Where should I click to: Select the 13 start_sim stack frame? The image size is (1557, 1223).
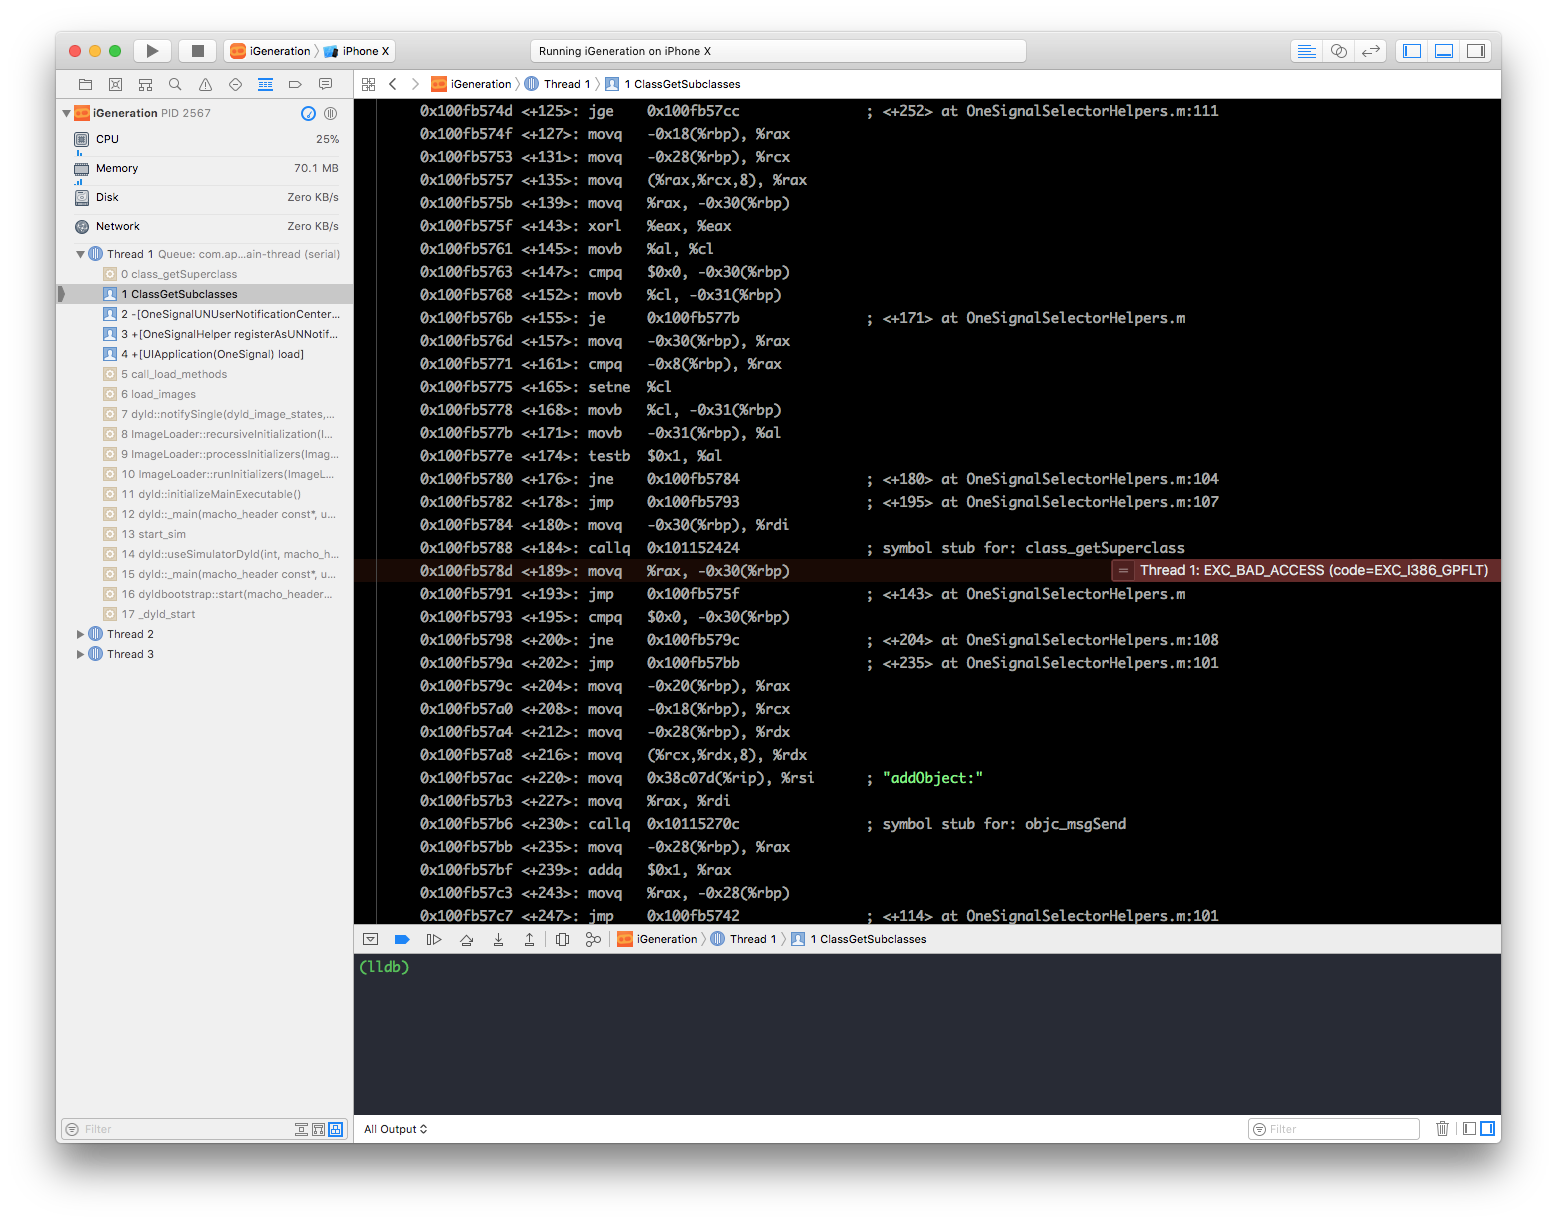click(x=205, y=534)
